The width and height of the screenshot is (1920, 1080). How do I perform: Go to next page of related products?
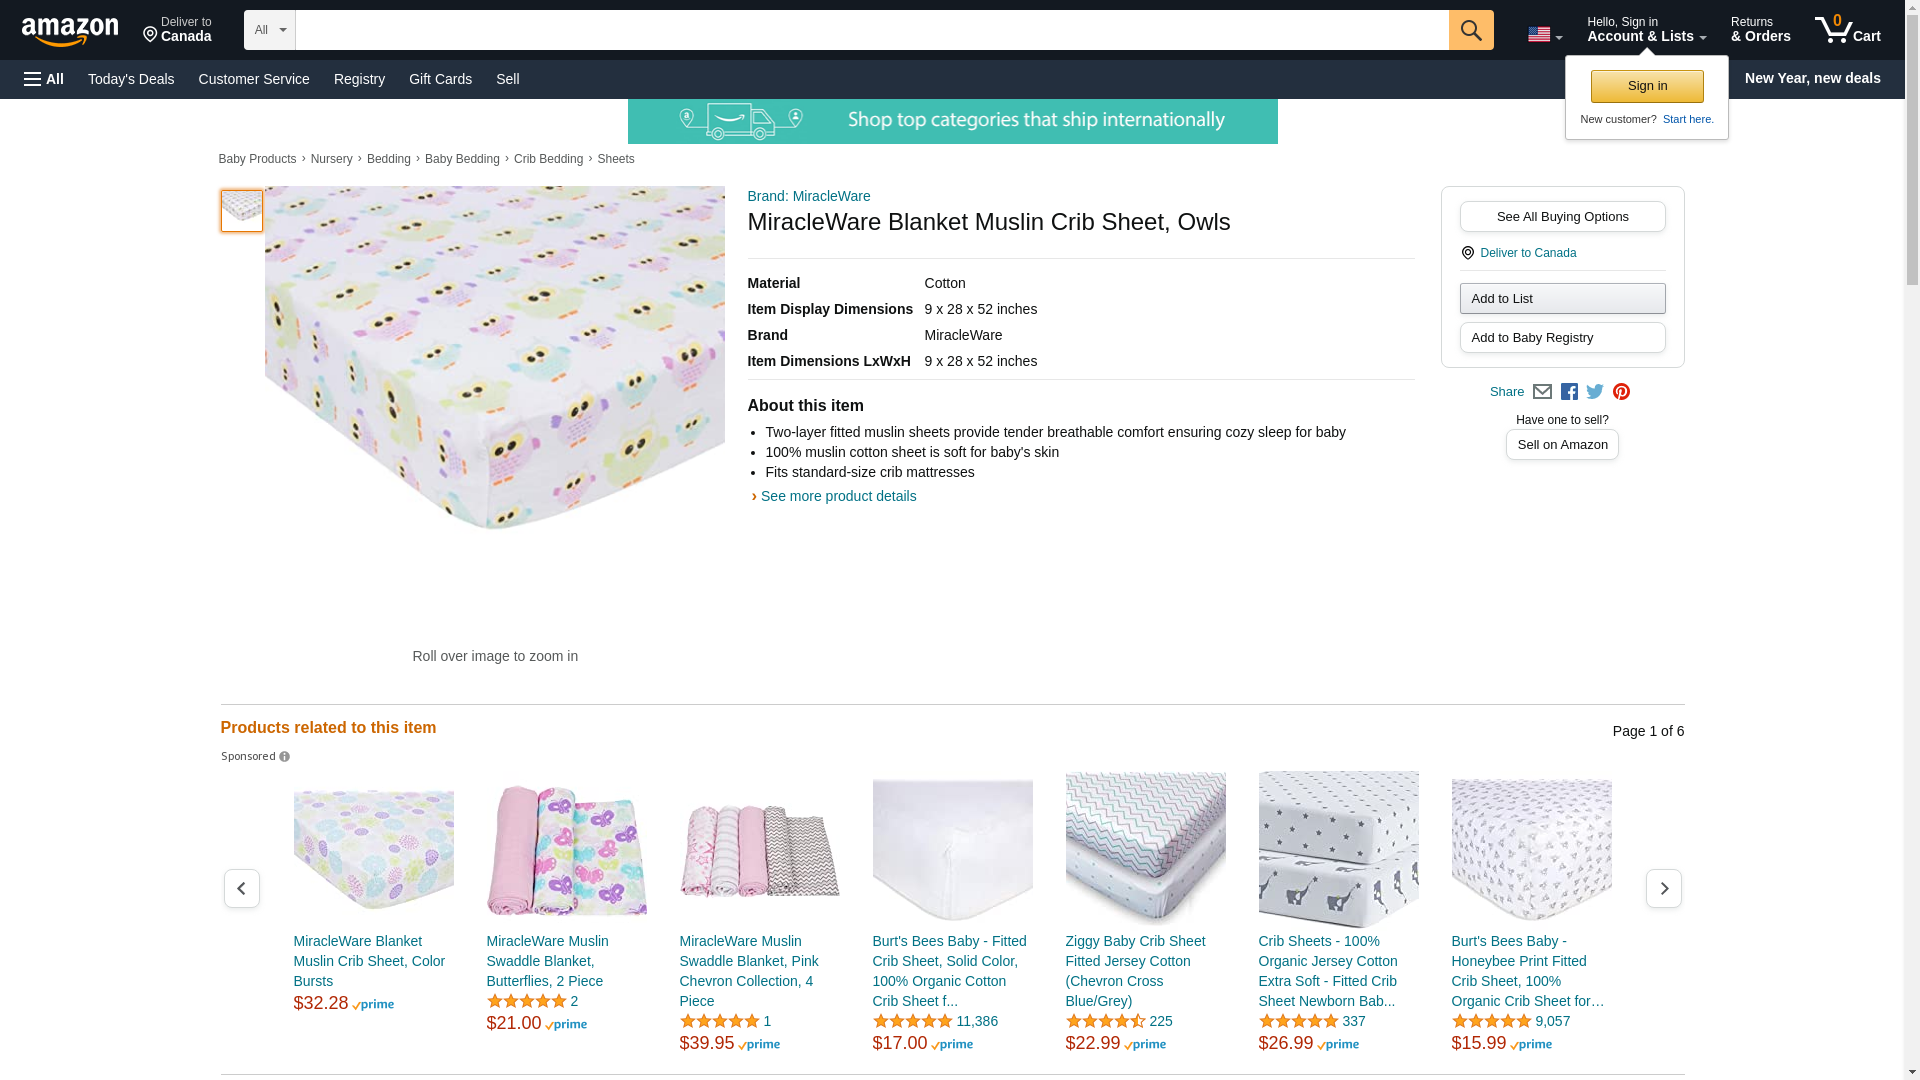1663,888
